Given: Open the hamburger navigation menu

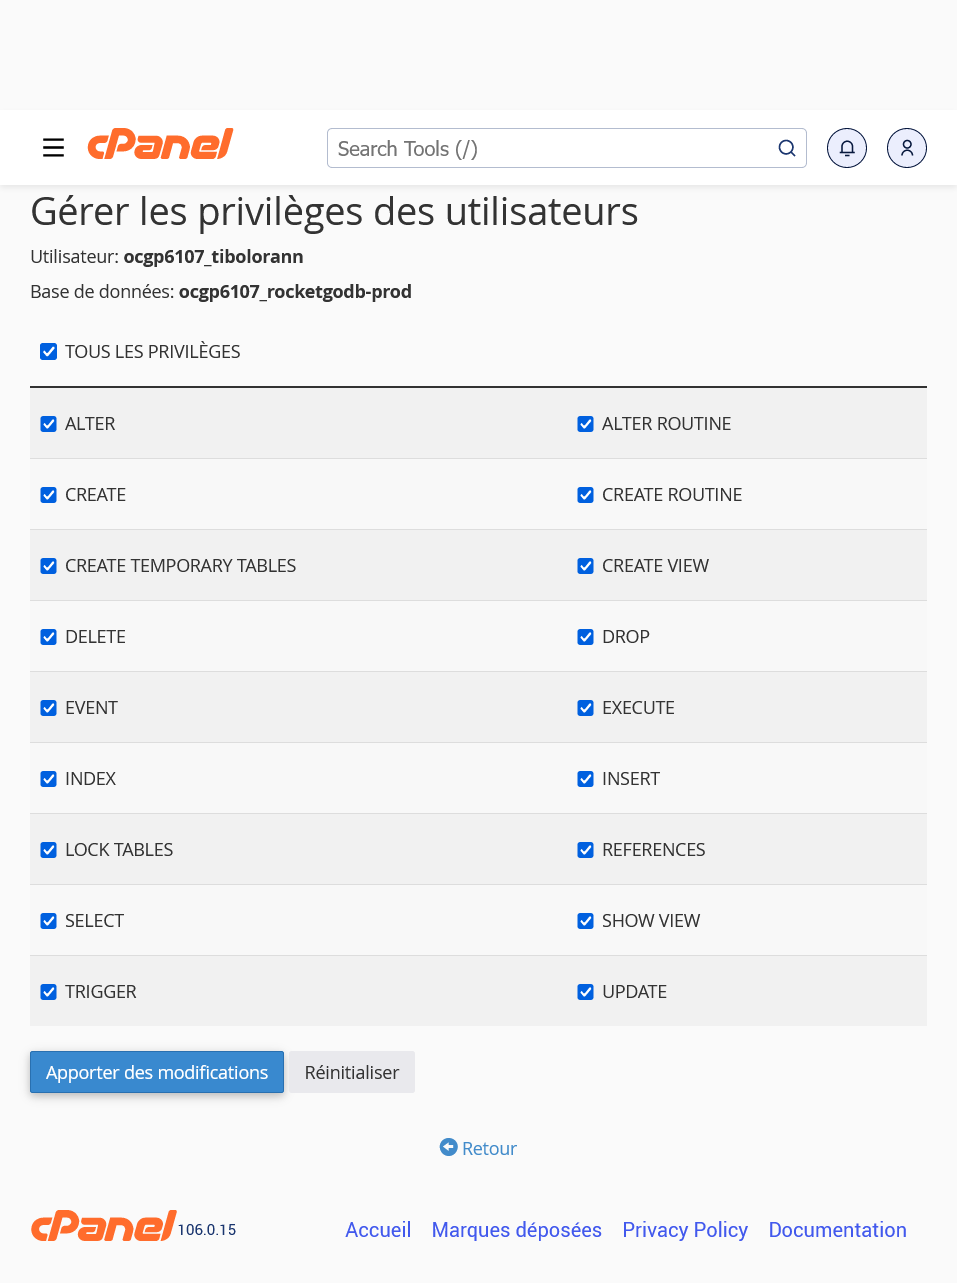Looking at the screenshot, I should point(53,148).
